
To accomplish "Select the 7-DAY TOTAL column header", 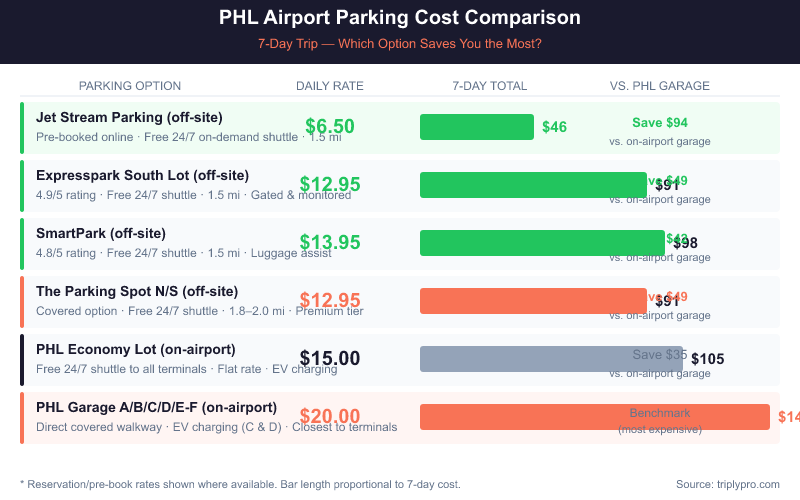I will [489, 86].
